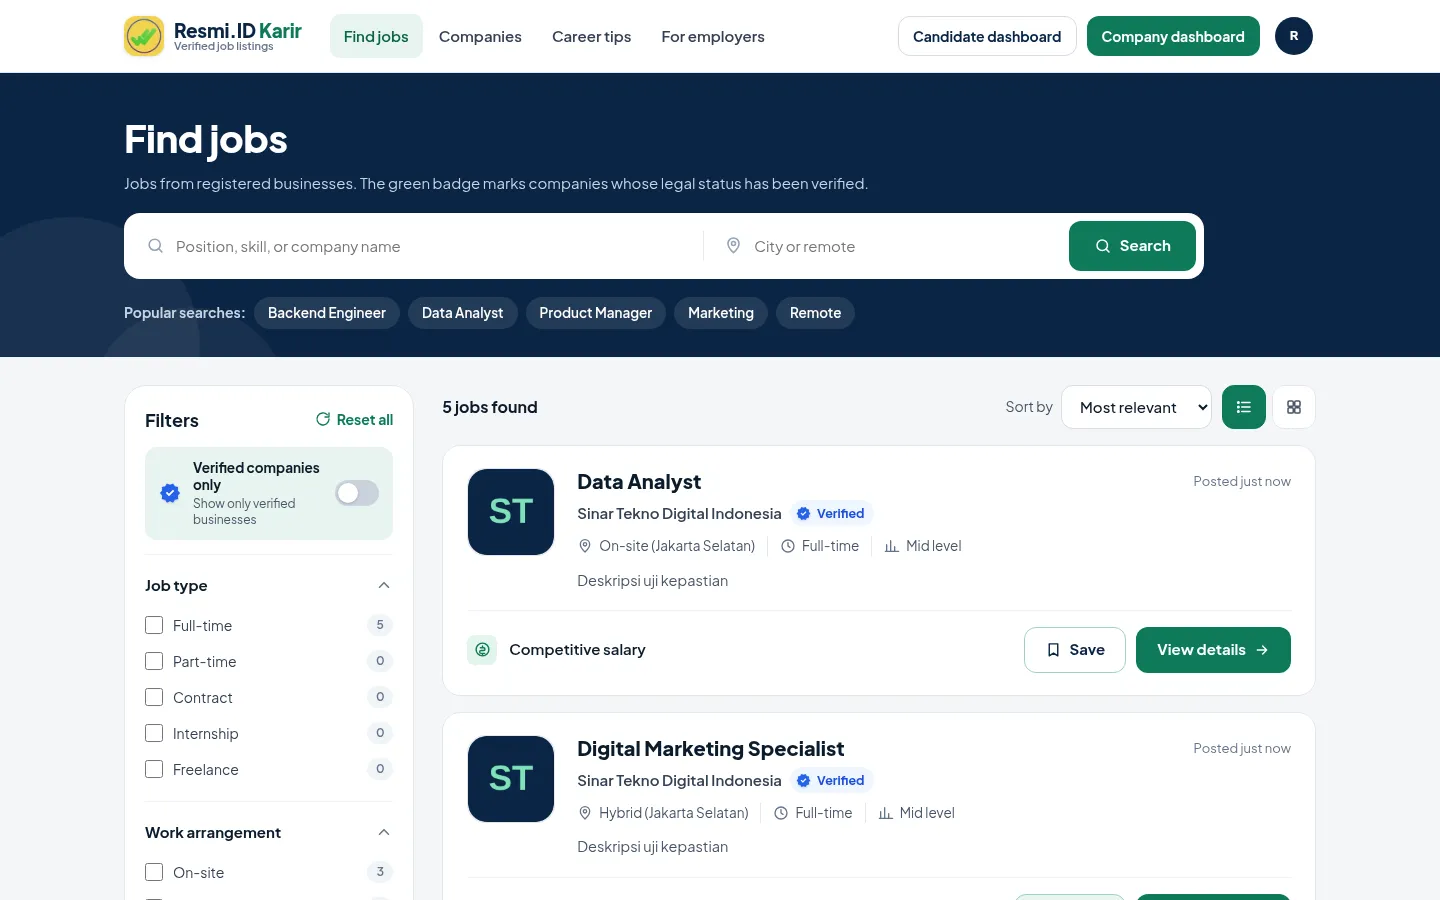The image size is (1440, 900).
Task: Open the user avatar R menu
Action: click(1294, 36)
